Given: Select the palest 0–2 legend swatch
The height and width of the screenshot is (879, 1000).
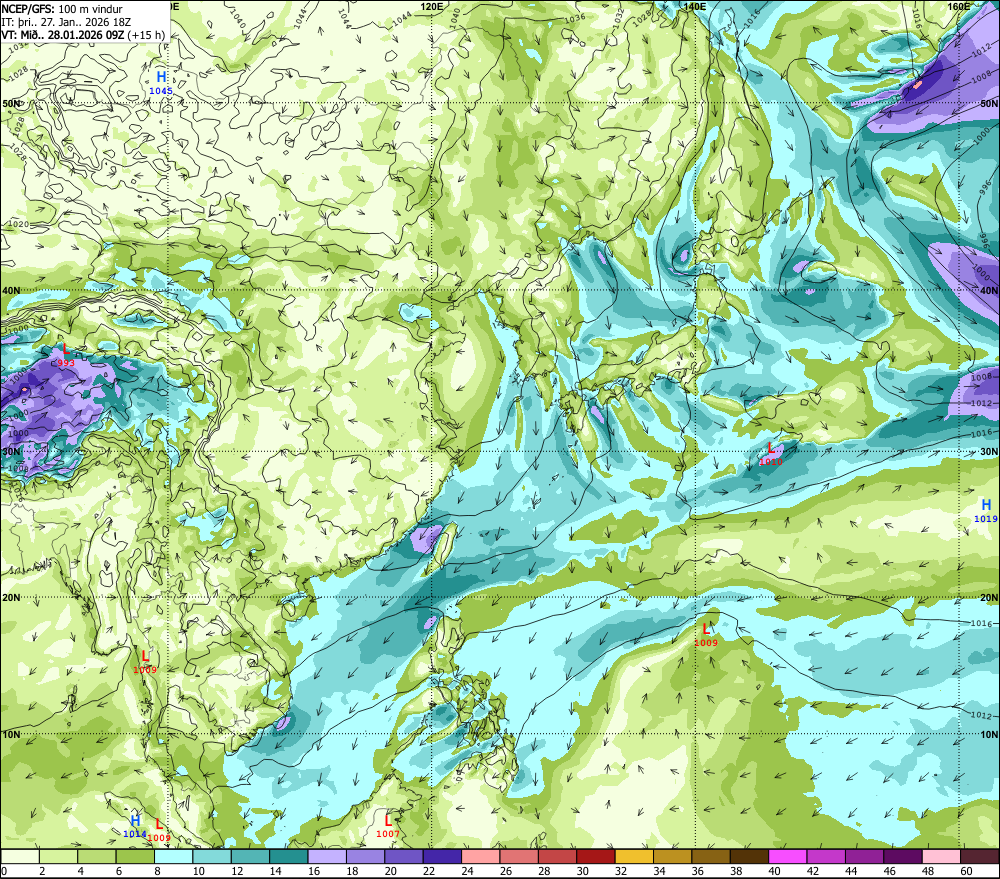Looking at the screenshot, I should (20, 856).
